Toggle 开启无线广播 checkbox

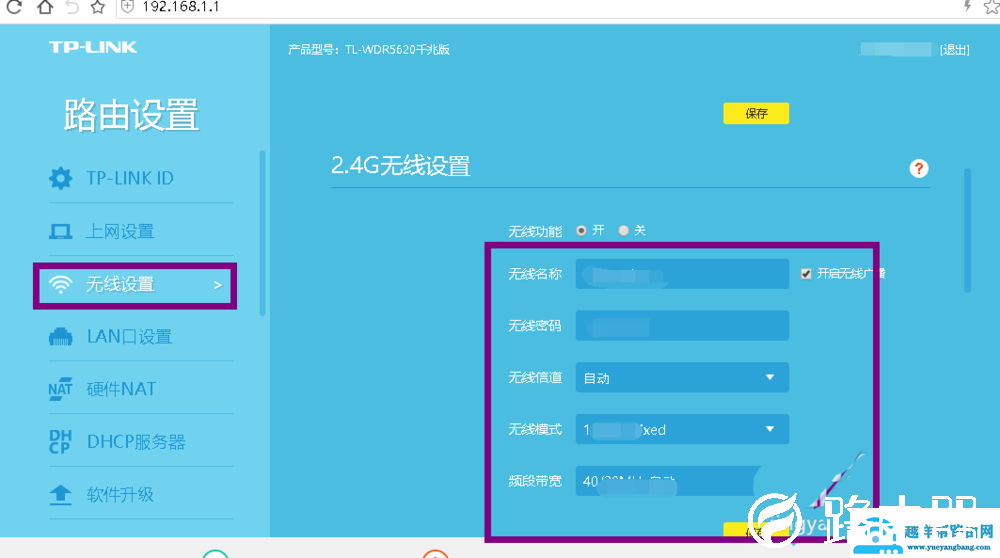[806, 274]
